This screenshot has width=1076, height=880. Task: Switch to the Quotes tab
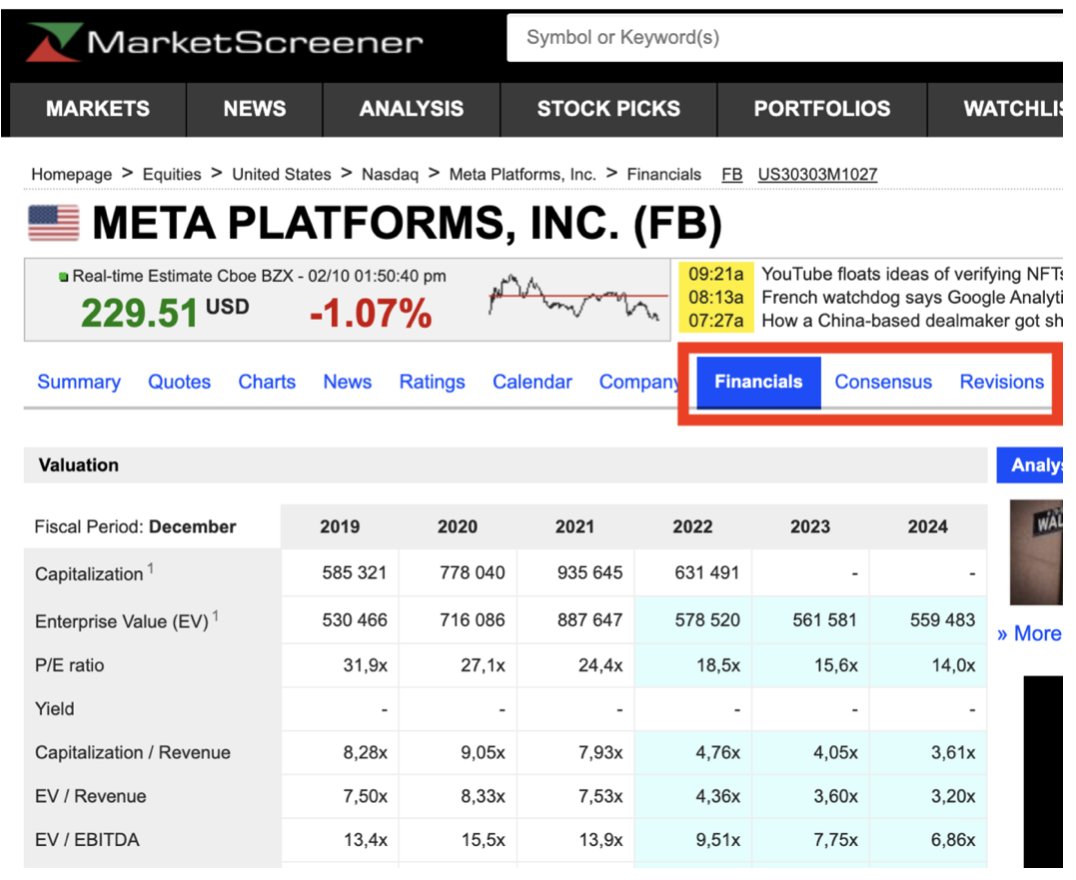(x=179, y=382)
